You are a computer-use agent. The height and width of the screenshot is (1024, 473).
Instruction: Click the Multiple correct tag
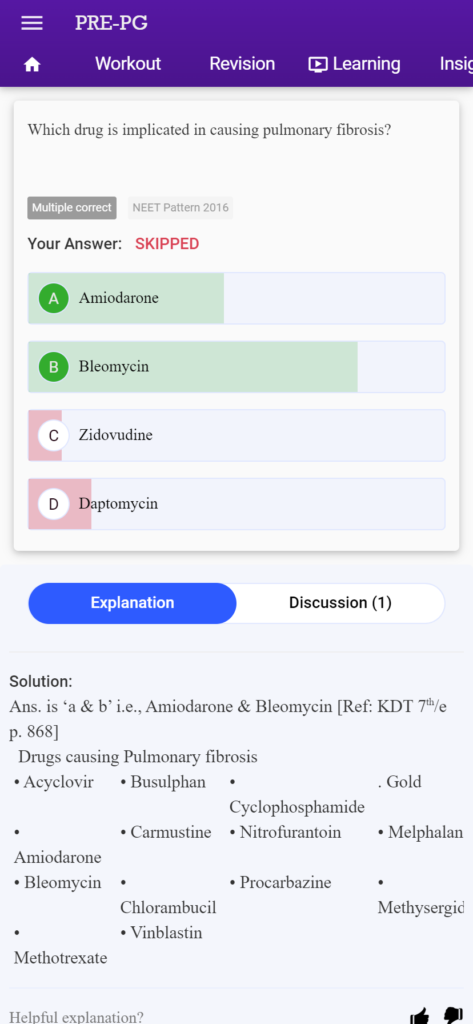tap(72, 208)
